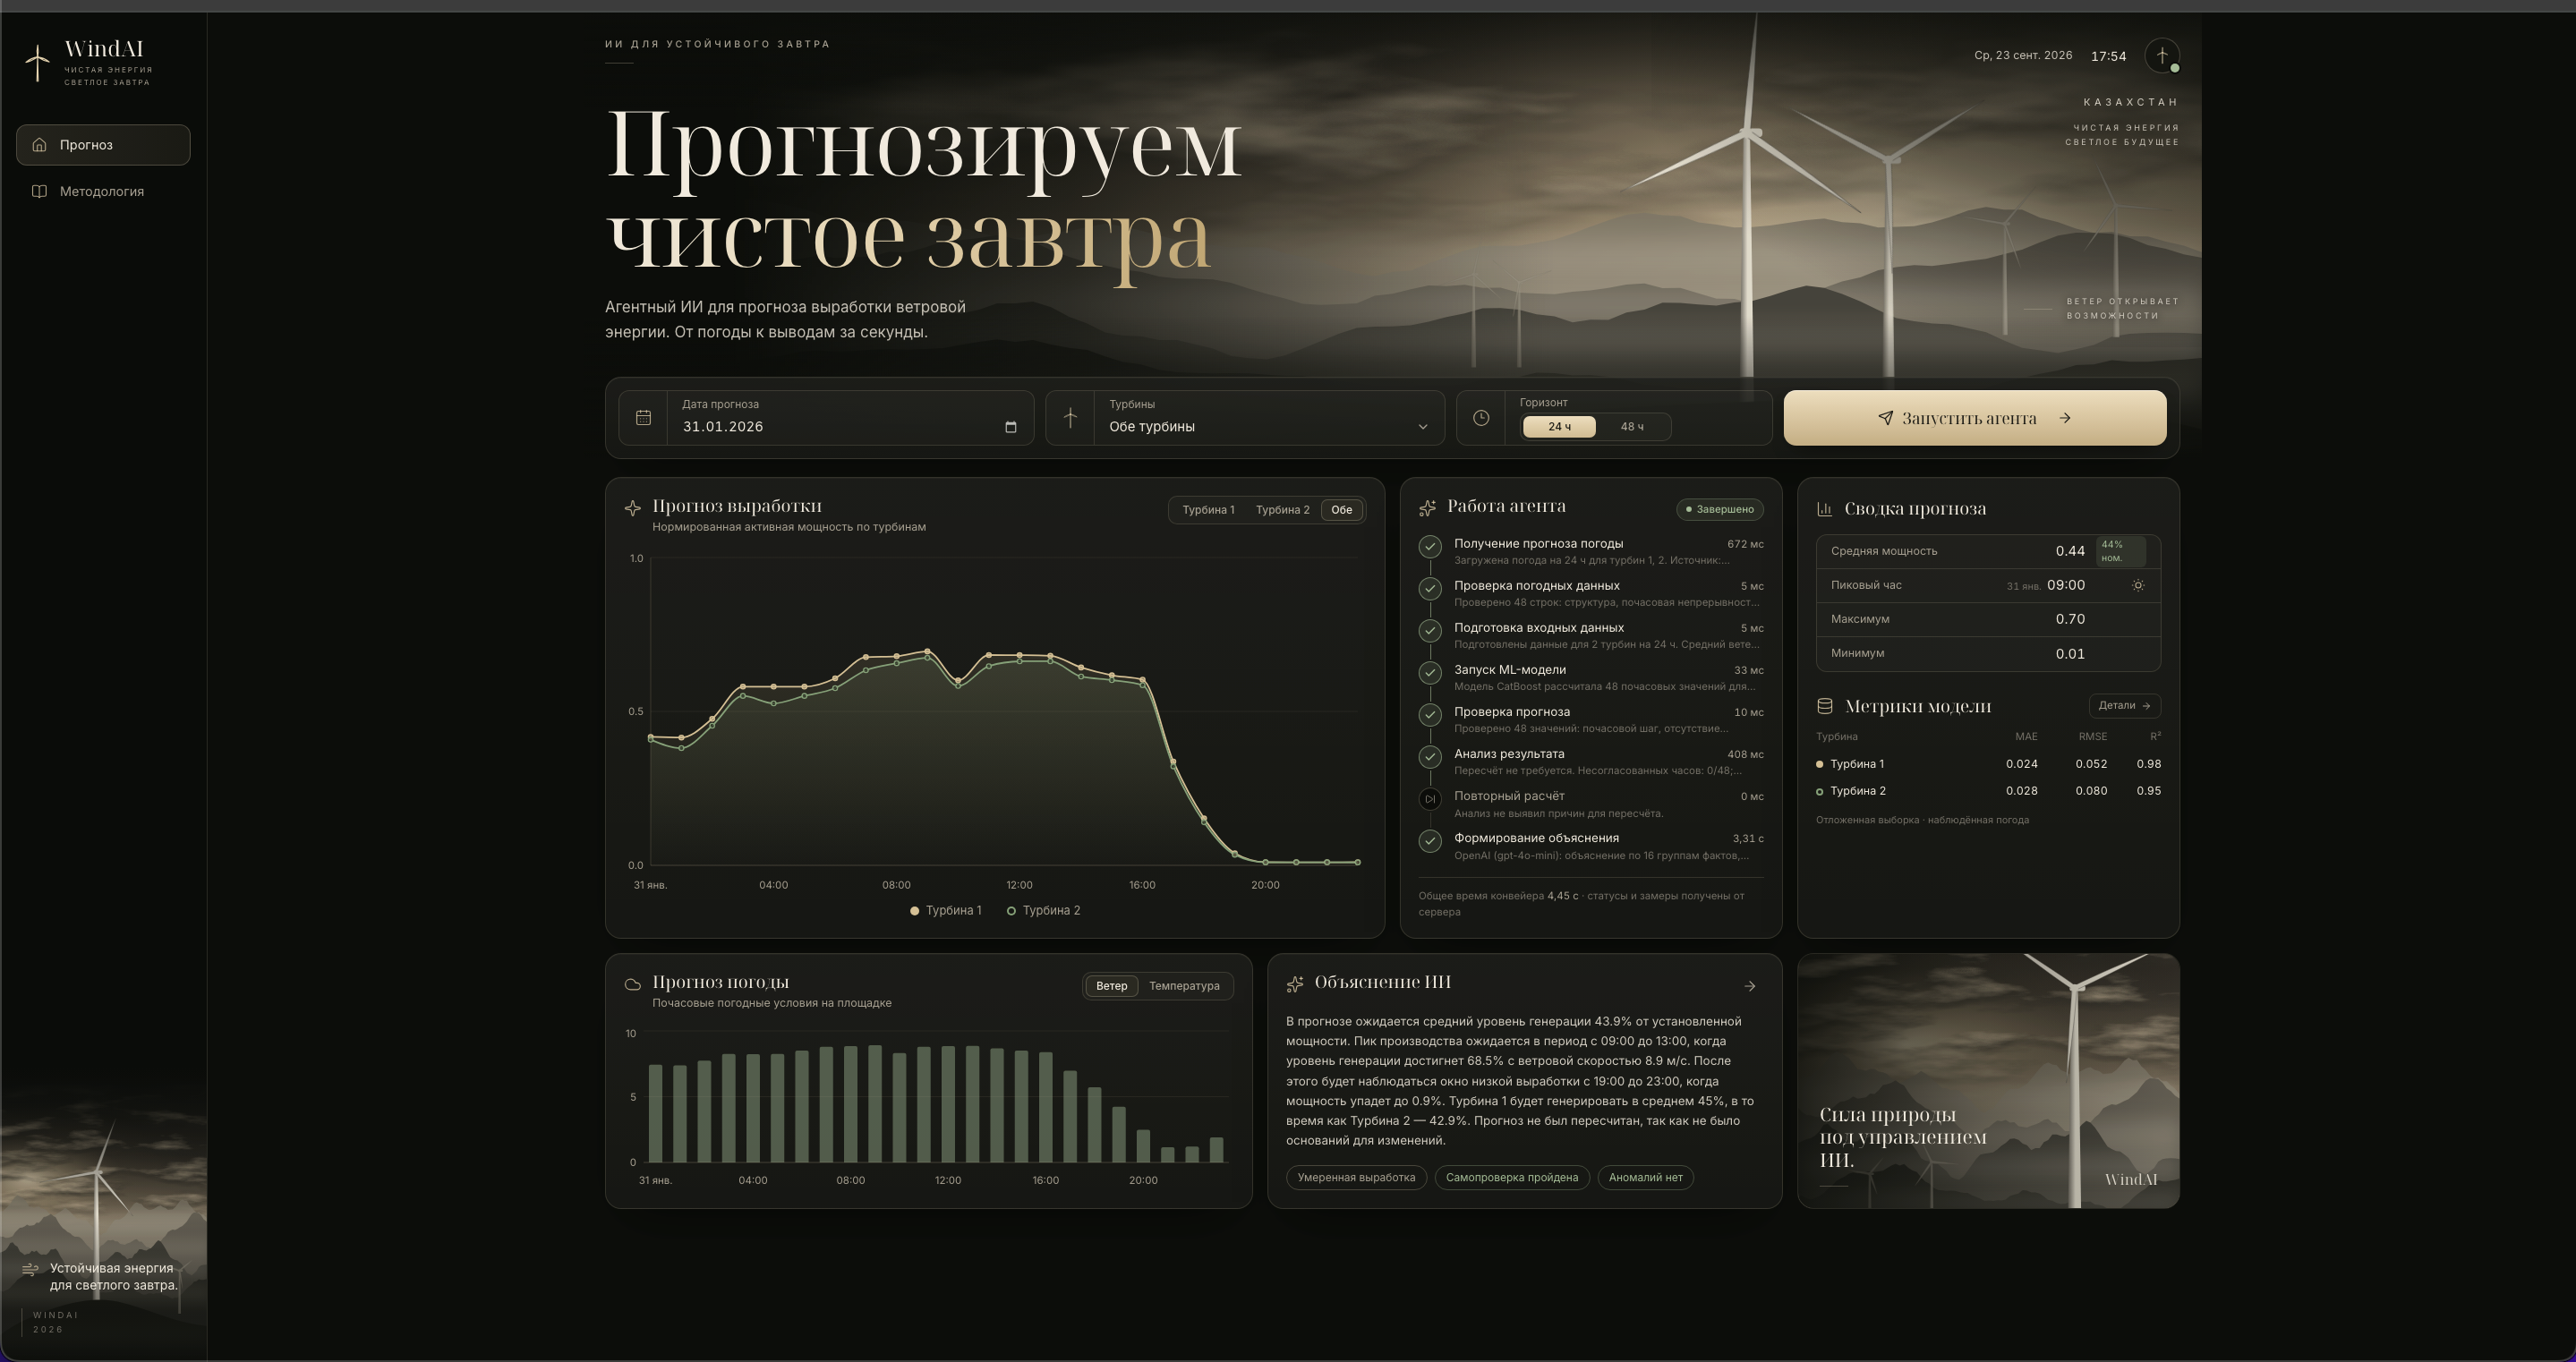Click the date value 31.01.2026

(x=723, y=427)
